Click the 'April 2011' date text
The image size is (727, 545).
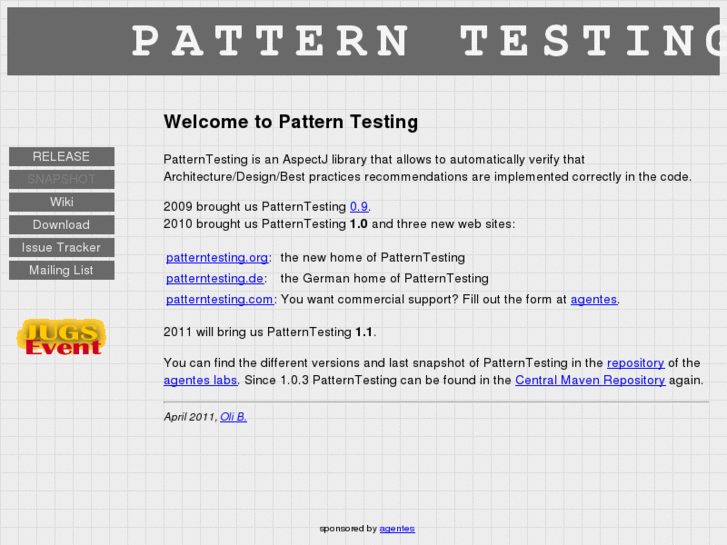tap(189, 417)
